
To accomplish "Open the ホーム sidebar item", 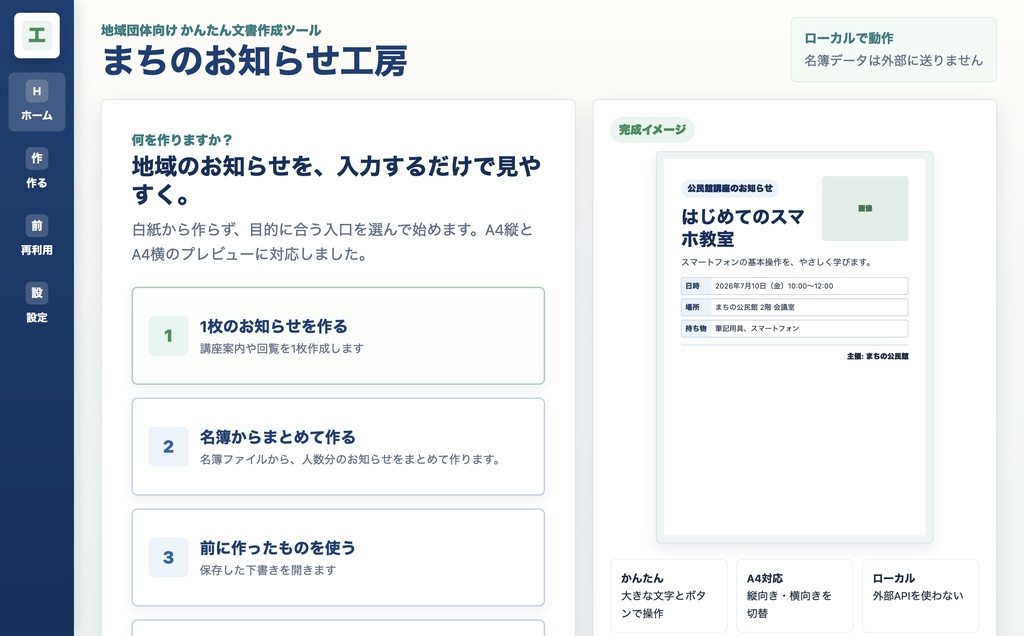I will pyautogui.click(x=37, y=102).
